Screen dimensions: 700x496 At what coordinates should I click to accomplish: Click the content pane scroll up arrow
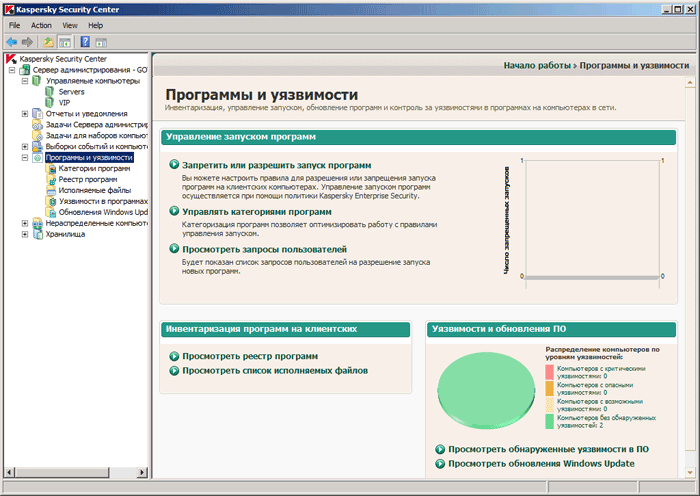[690, 82]
